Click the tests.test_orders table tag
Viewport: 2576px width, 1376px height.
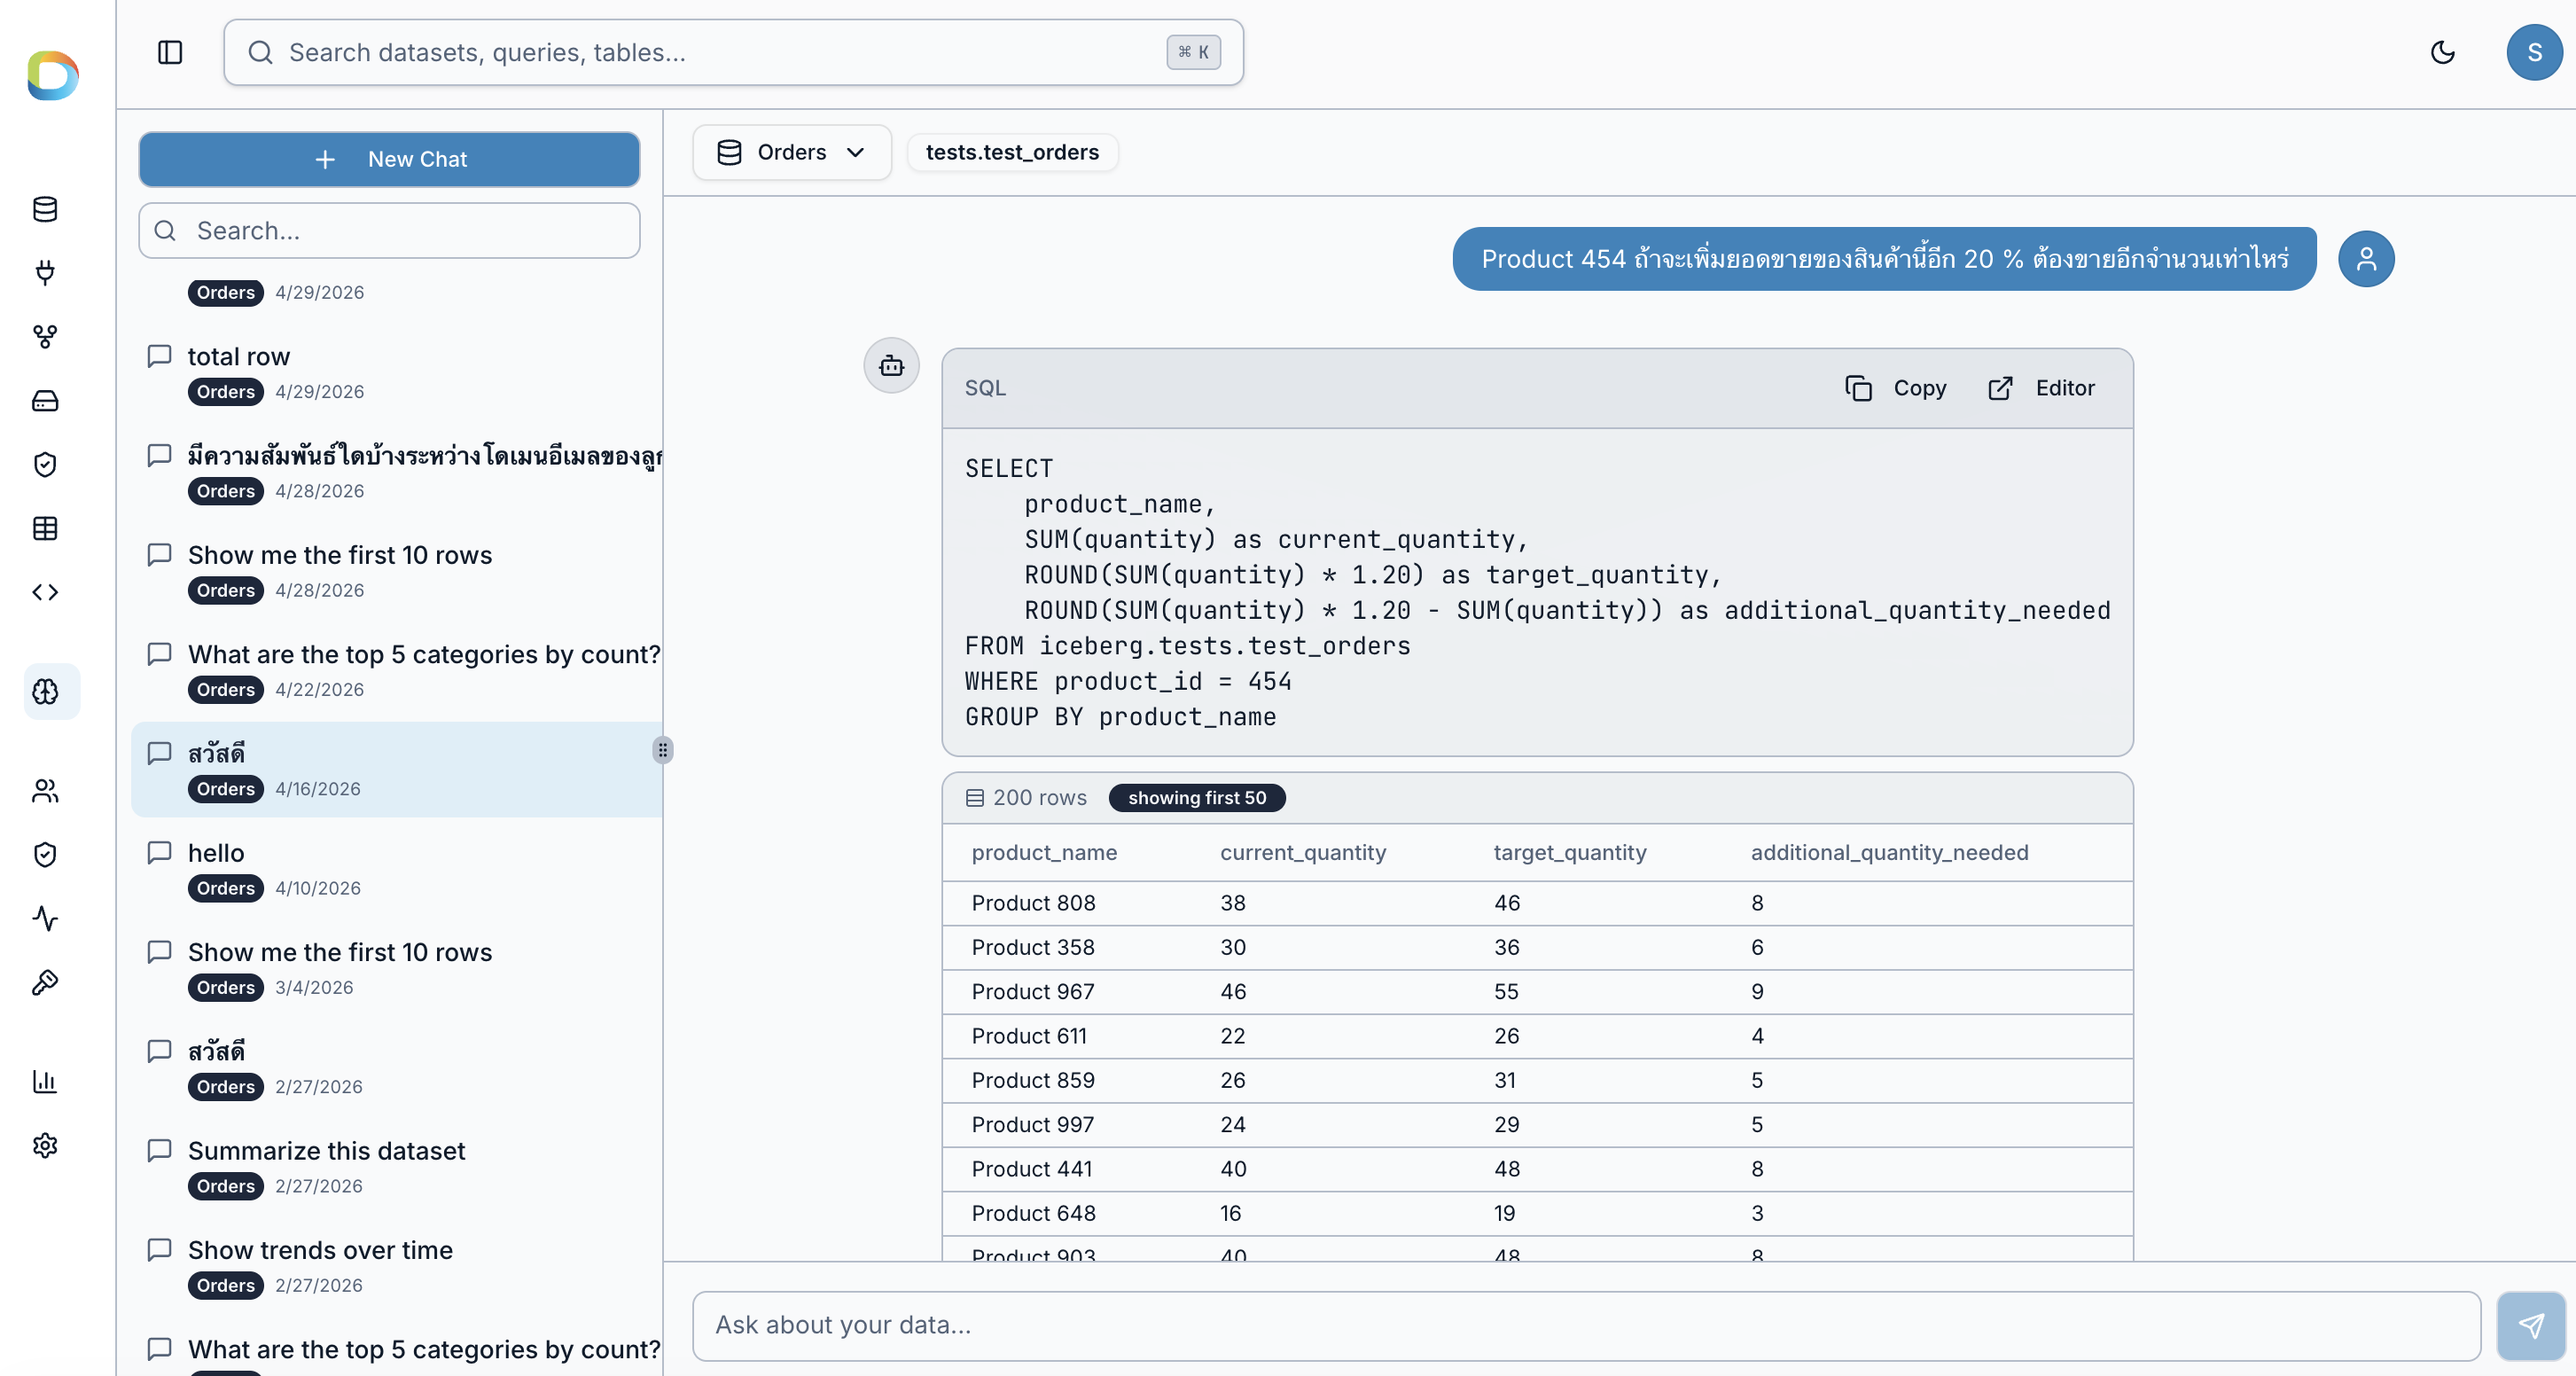[1012, 152]
